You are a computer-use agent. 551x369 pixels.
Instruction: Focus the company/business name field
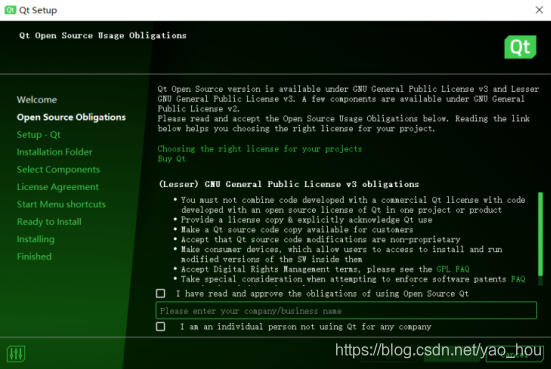tap(346, 310)
